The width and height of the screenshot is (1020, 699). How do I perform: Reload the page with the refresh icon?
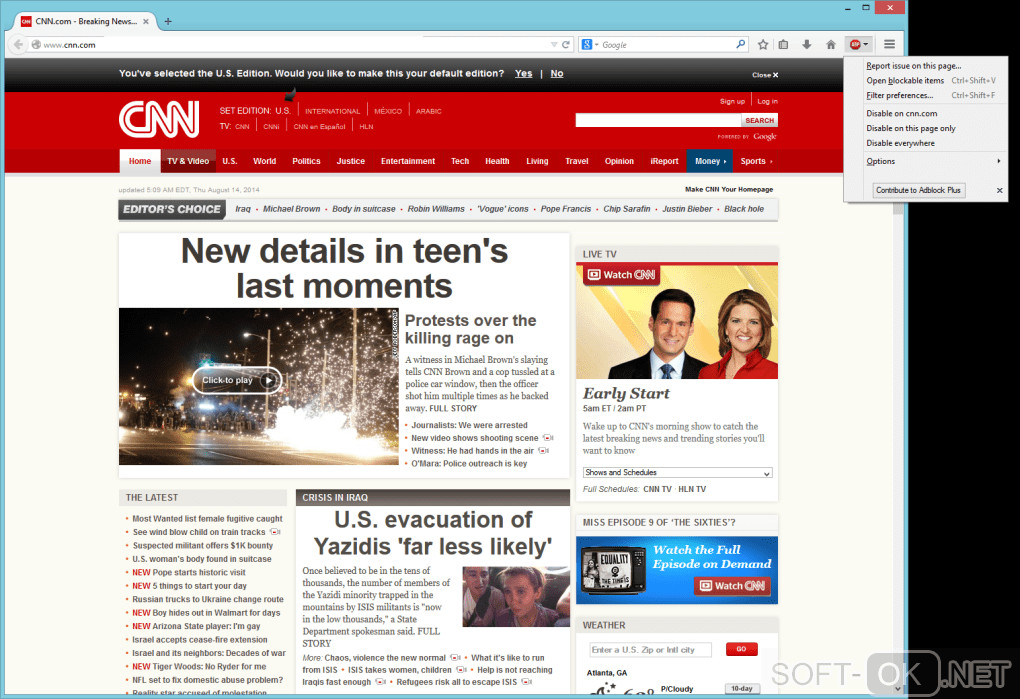pyautogui.click(x=565, y=45)
